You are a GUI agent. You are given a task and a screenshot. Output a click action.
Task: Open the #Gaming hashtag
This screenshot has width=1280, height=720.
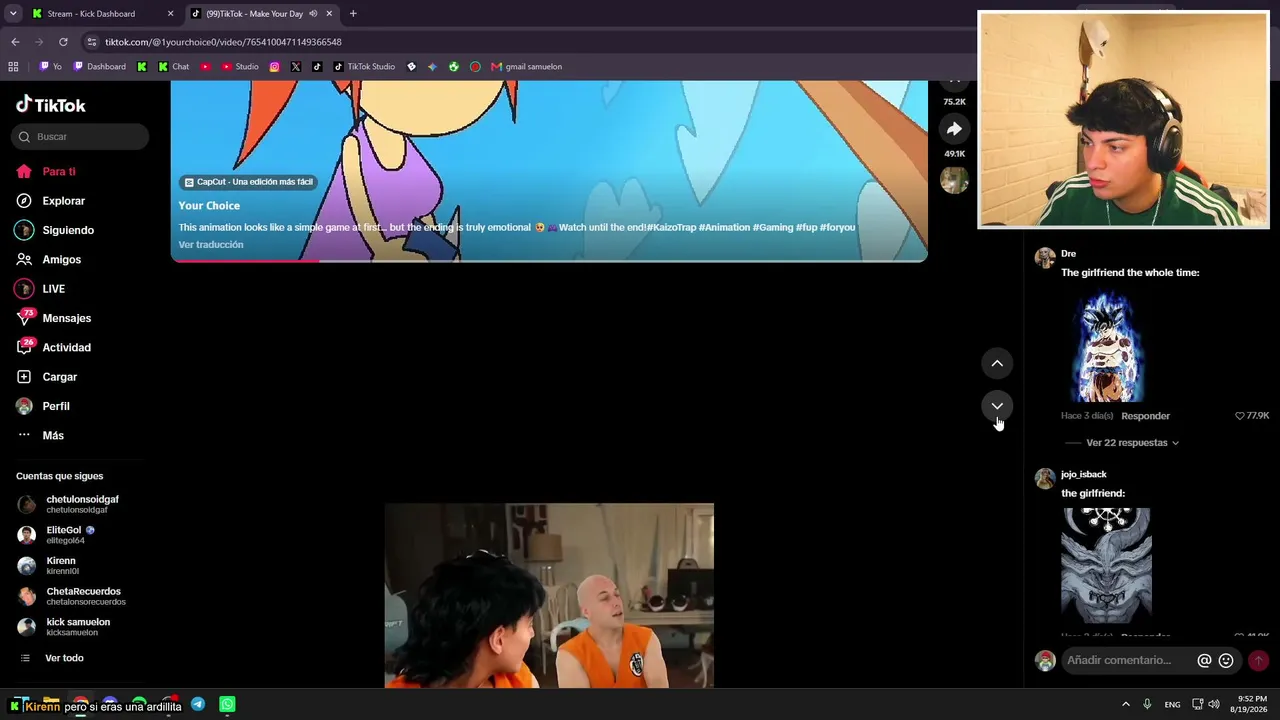coord(773,228)
